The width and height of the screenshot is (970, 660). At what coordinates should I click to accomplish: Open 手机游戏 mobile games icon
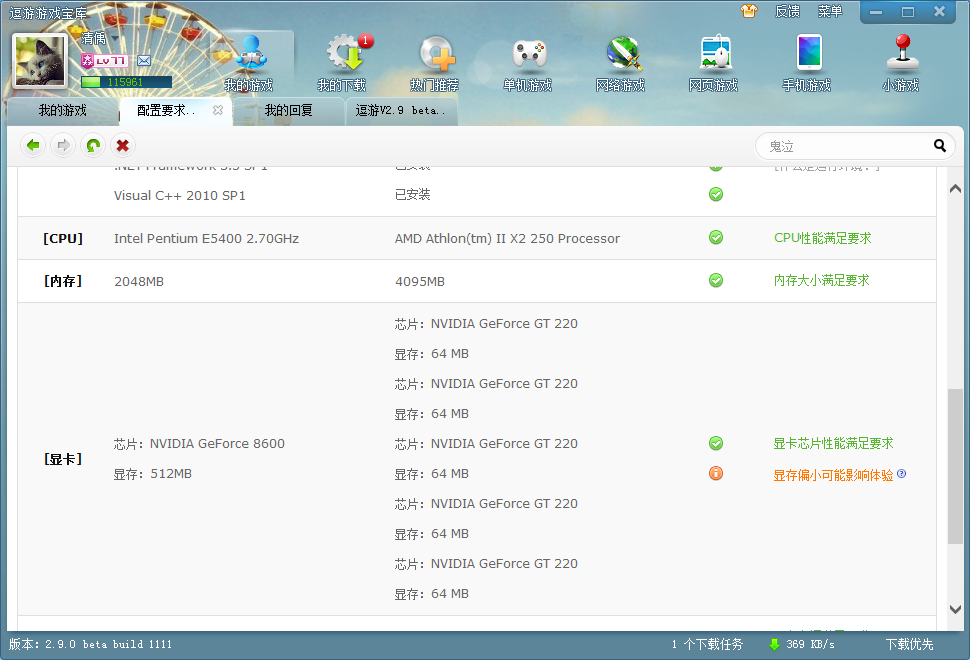click(x=807, y=64)
